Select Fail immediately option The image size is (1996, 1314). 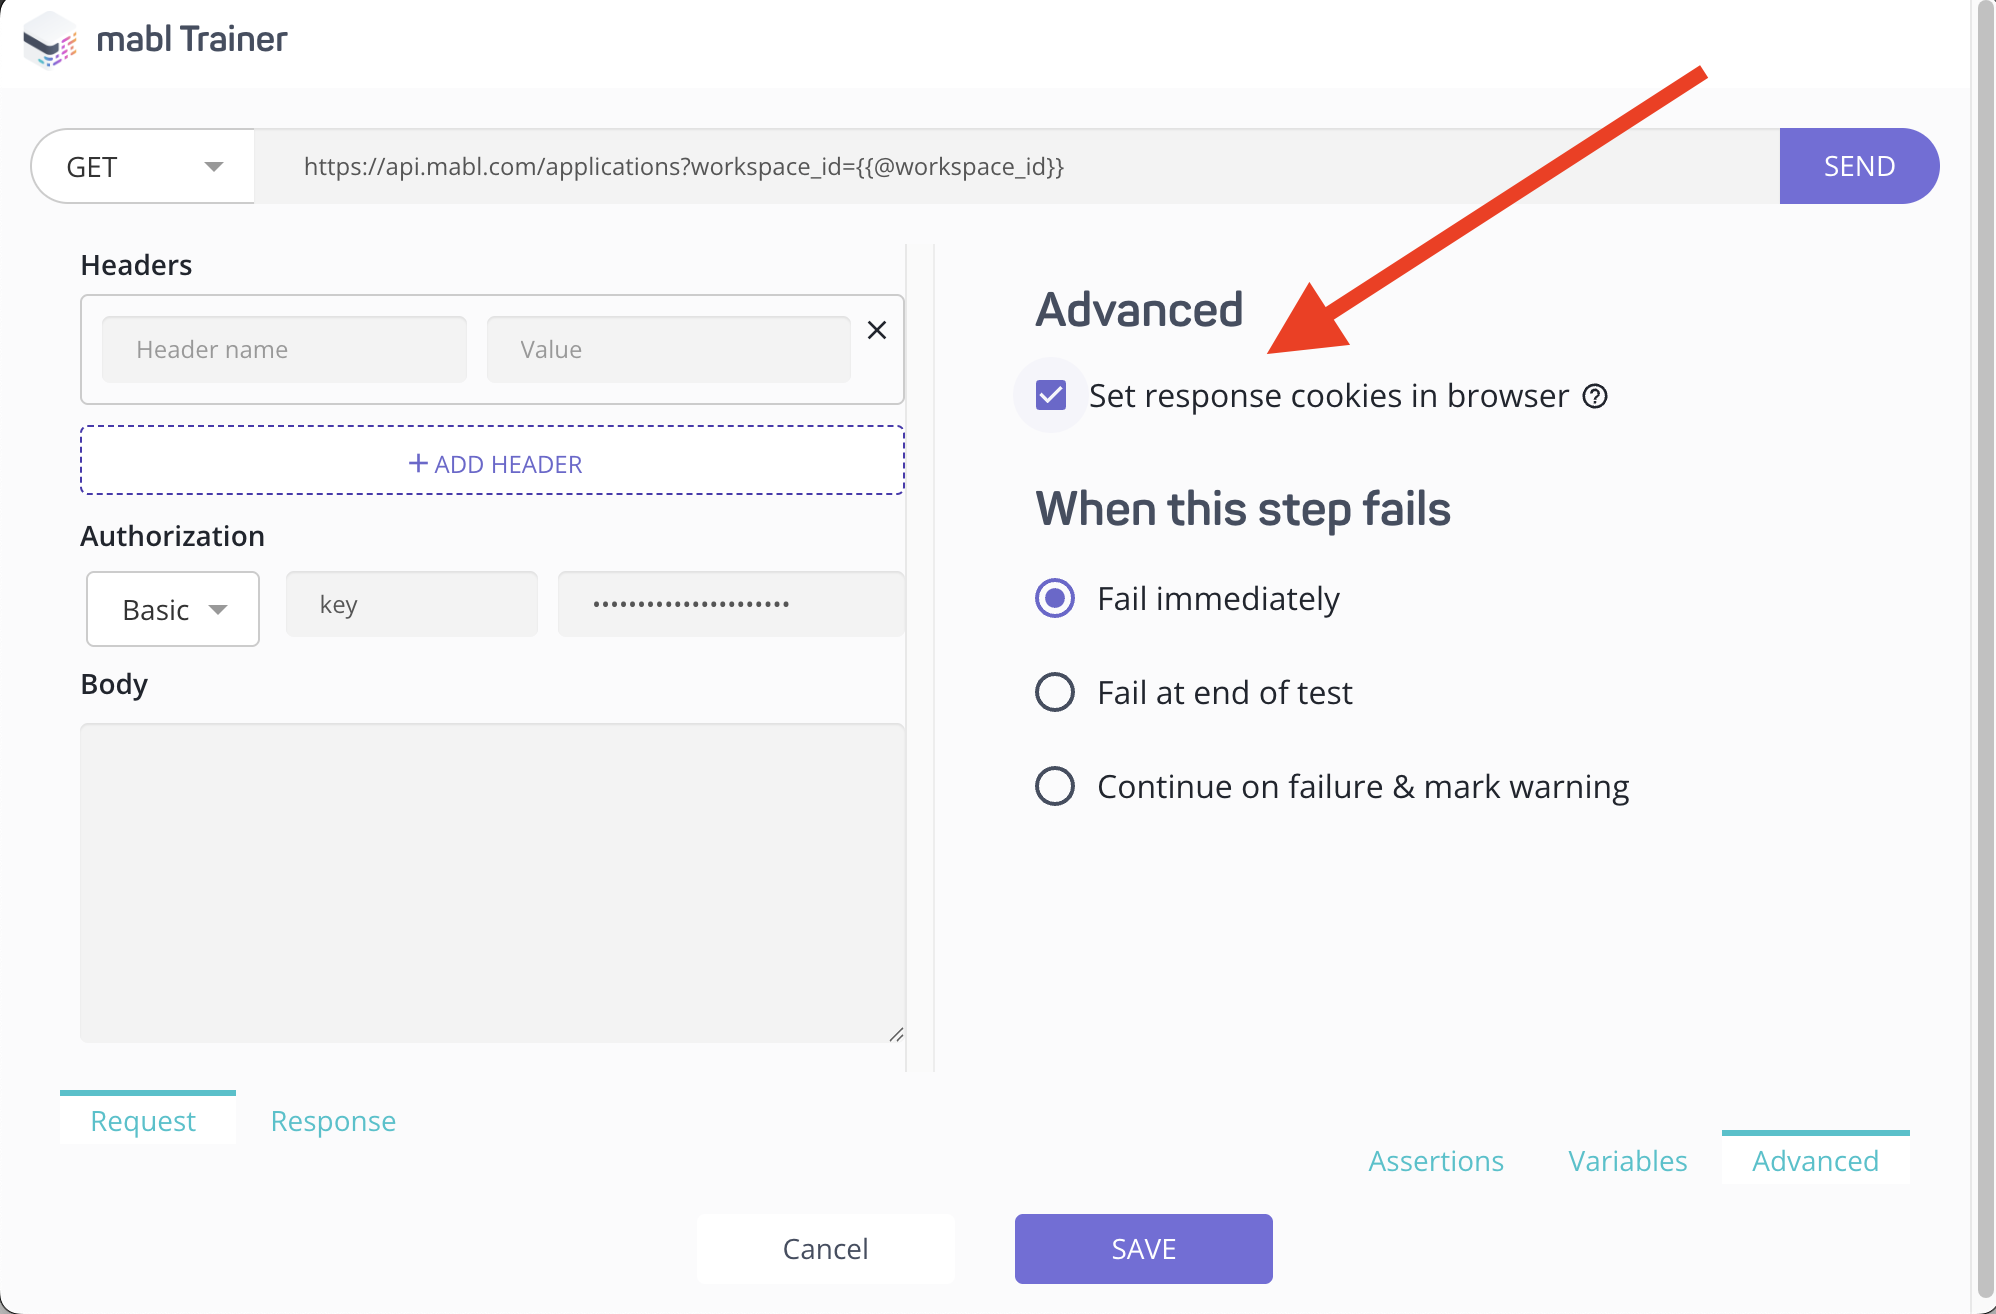1055,599
